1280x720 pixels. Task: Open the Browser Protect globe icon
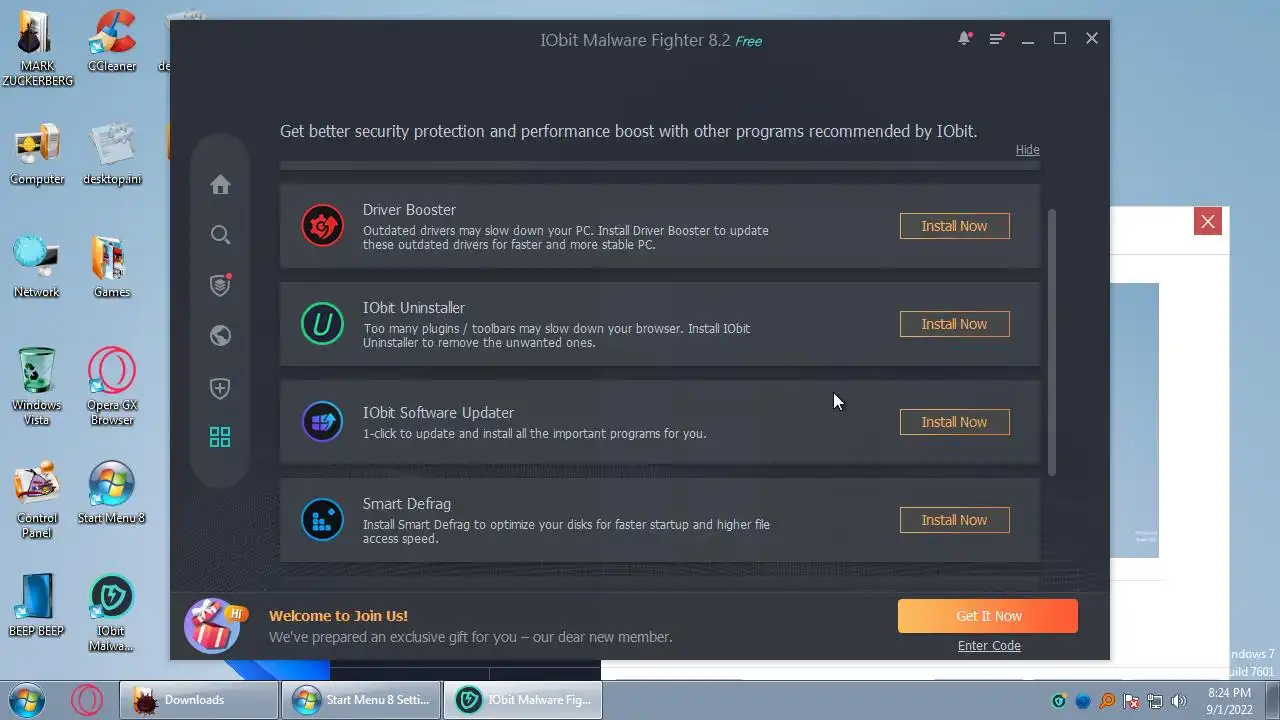(220, 336)
